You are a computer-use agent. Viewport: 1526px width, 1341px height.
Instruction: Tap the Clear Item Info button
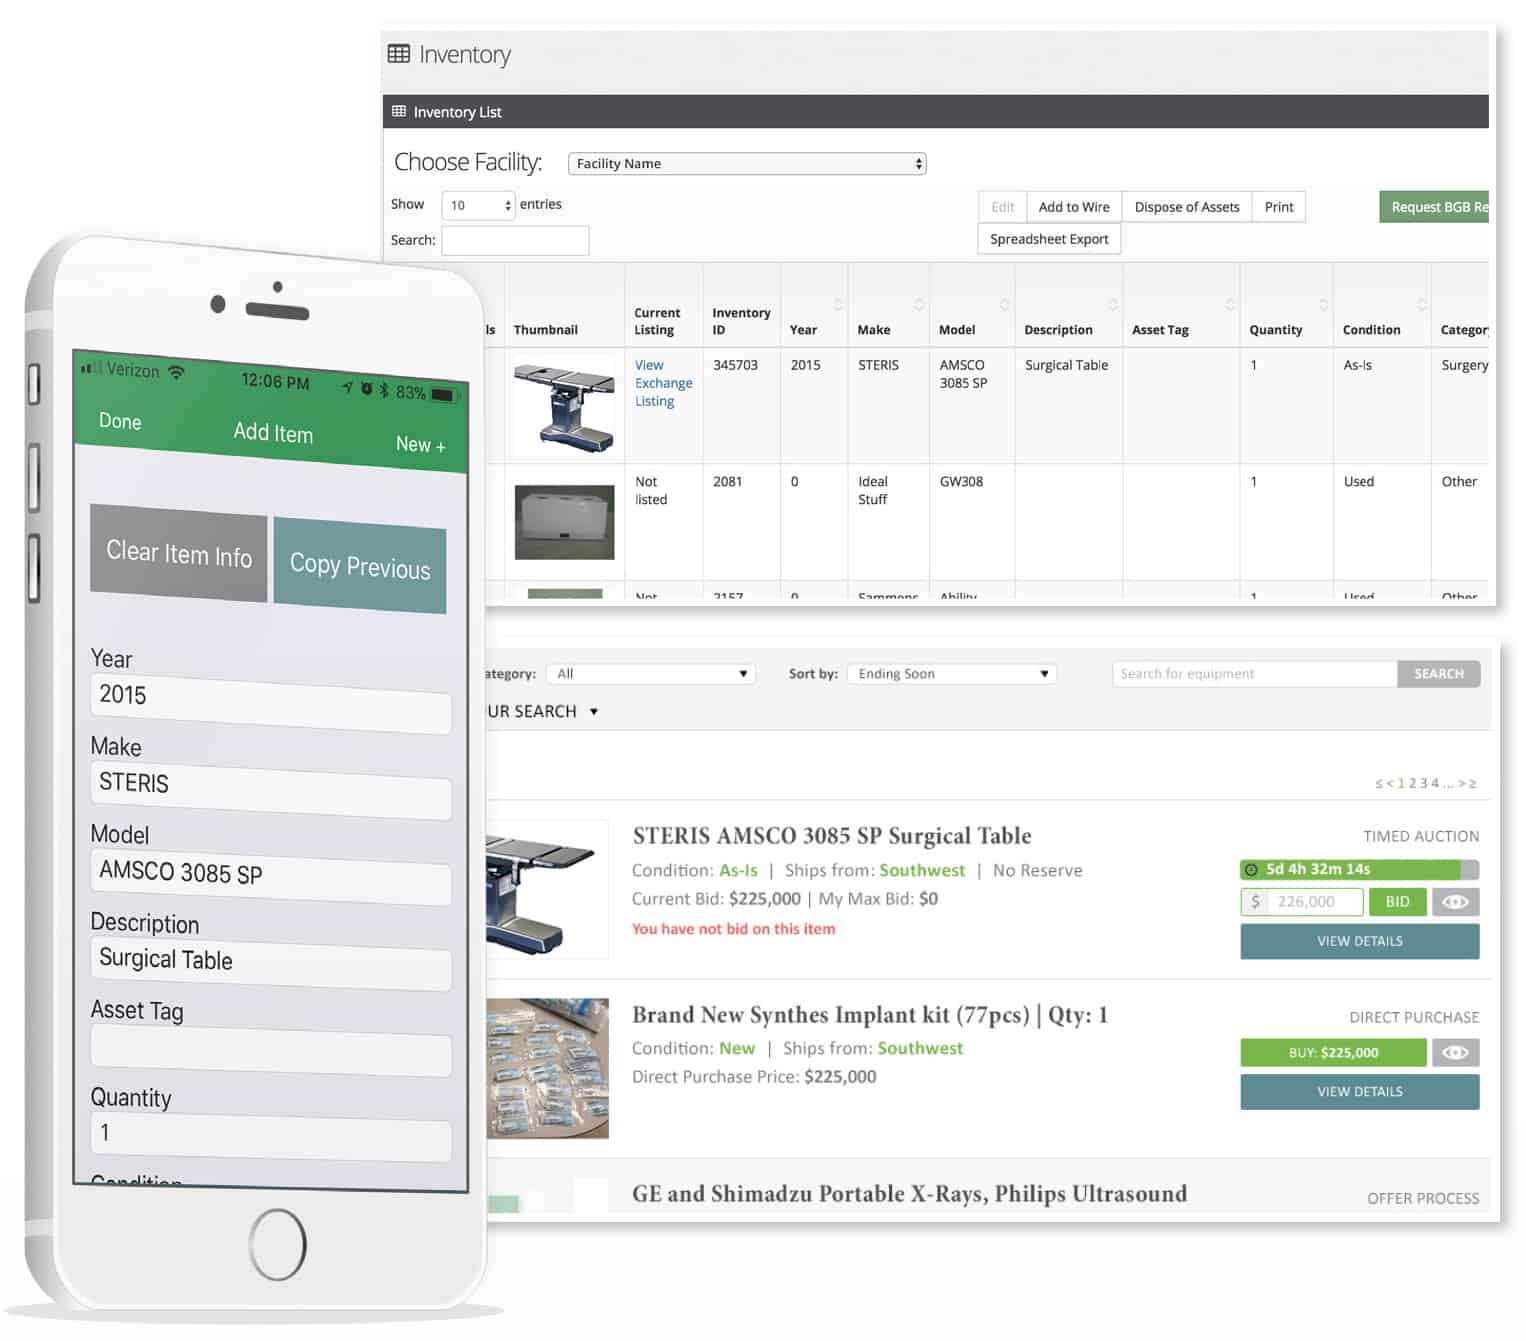click(179, 553)
